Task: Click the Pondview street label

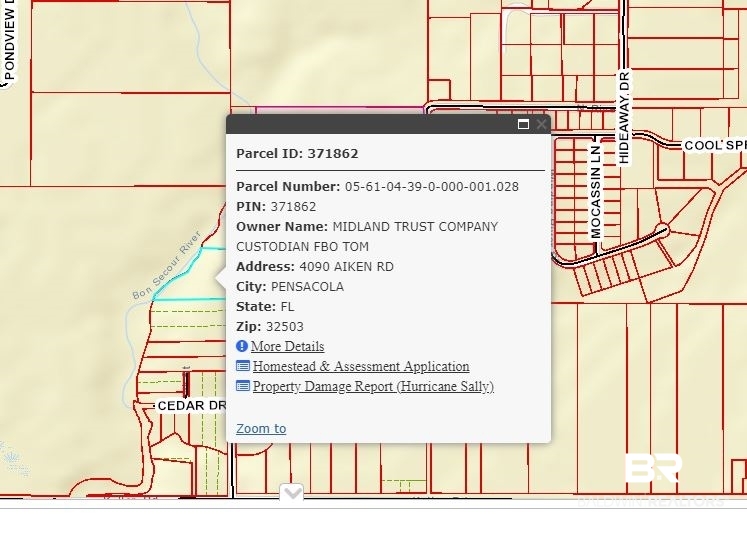Action: click(x=9, y=40)
